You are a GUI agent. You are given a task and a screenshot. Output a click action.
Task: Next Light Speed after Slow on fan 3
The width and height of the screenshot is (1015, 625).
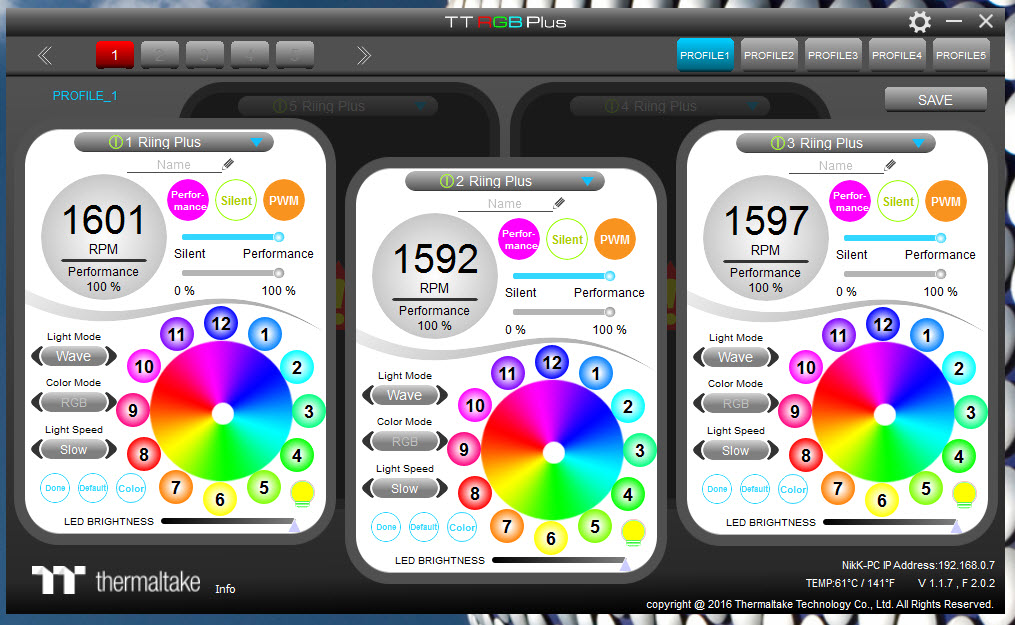point(774,450)
